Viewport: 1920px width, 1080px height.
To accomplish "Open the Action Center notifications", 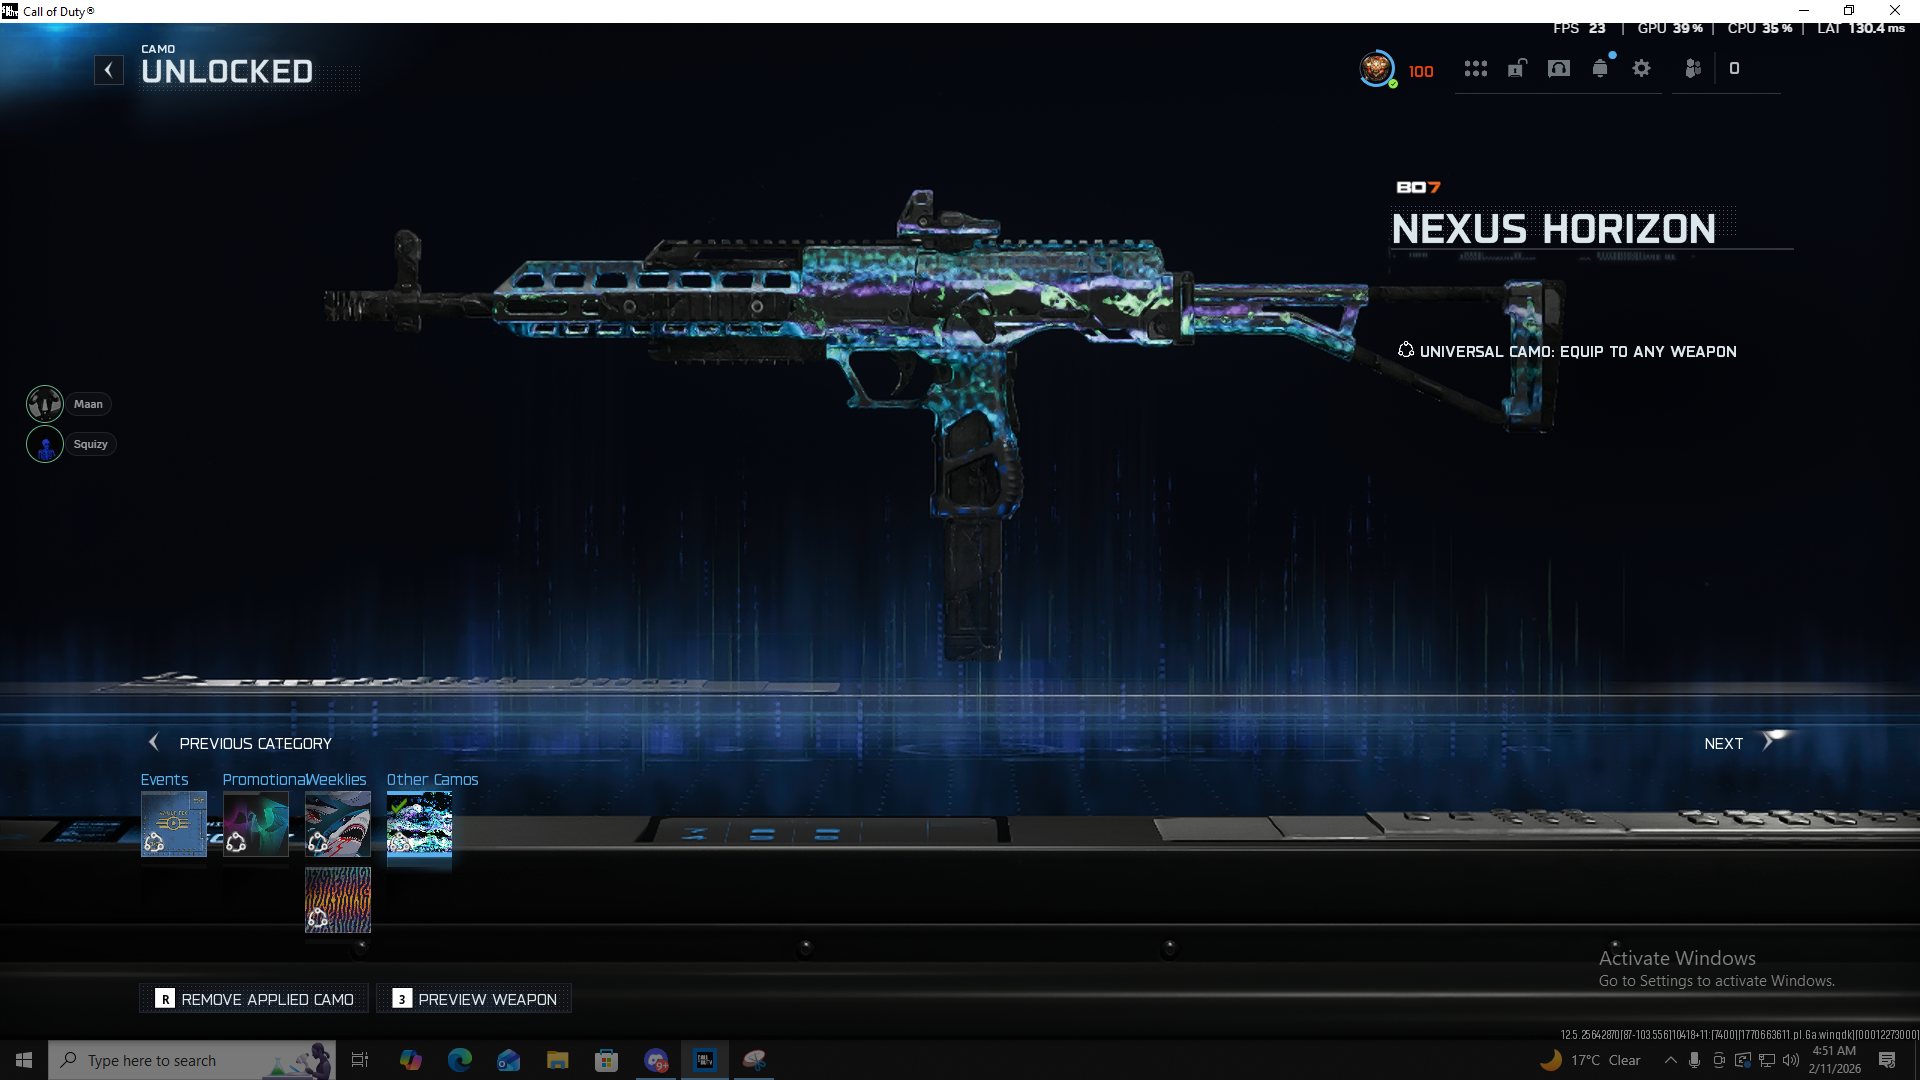I will pos(1887,1060).
